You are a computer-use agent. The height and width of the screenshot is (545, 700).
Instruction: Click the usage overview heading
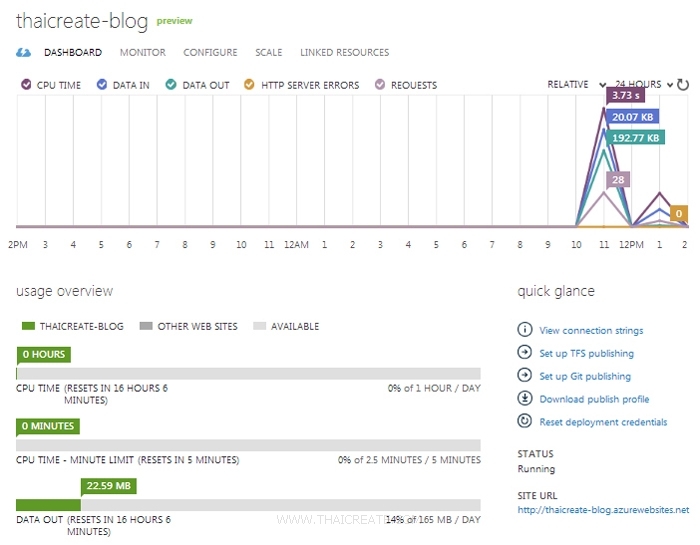click(x=64, y=291)
